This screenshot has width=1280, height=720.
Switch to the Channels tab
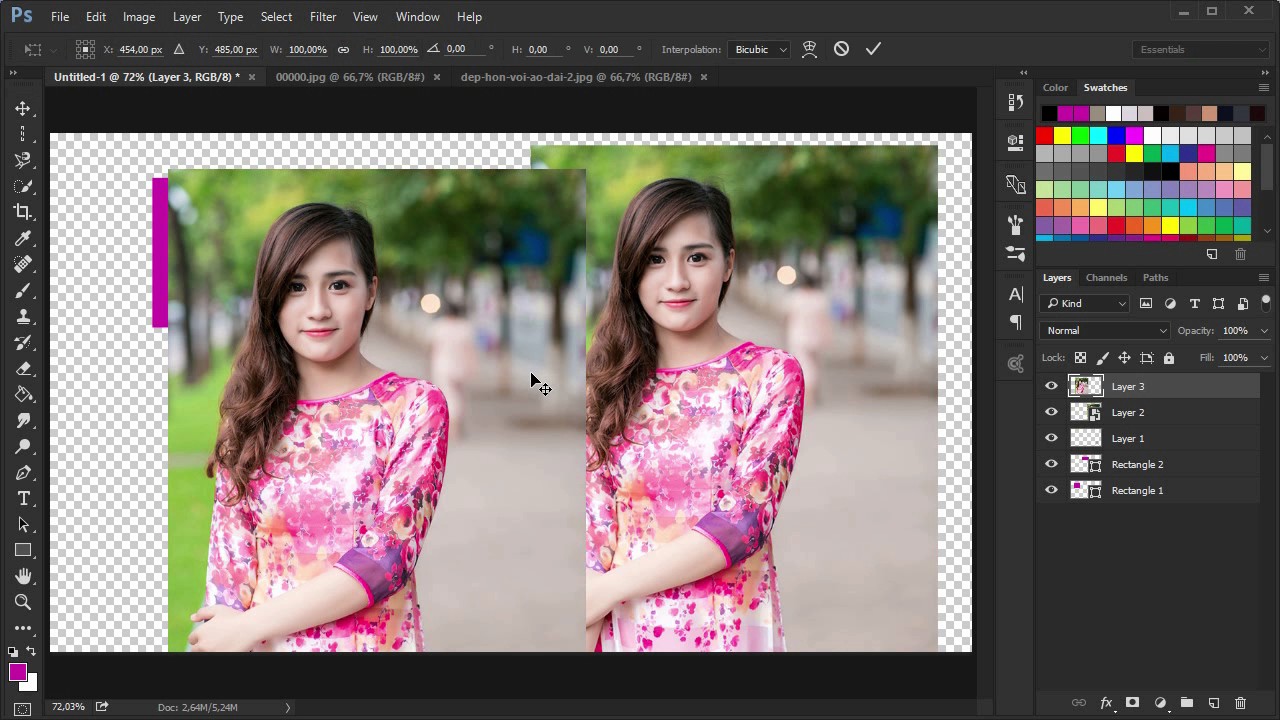pyautogui.click(x=1106, y=278)
